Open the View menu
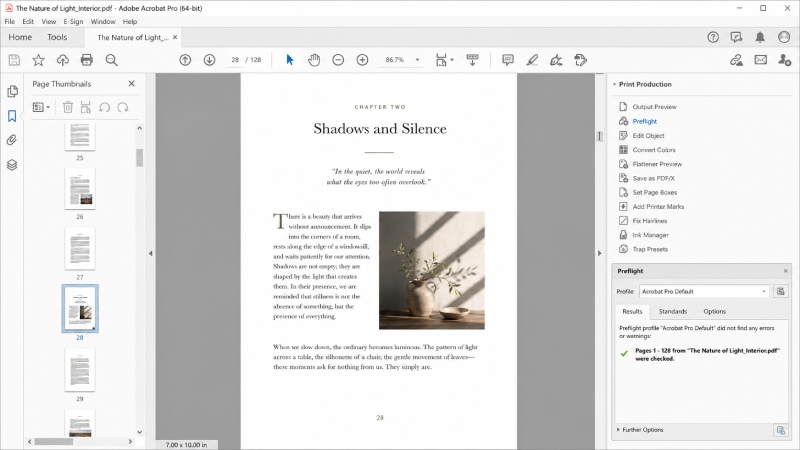 coord(48,21)
